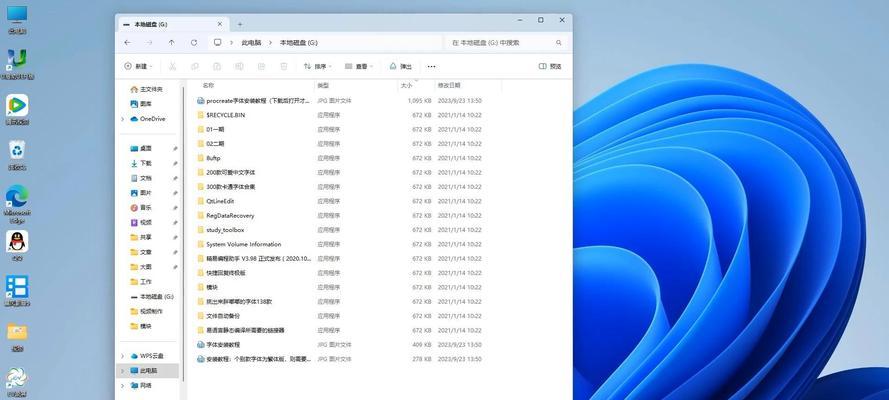Sort by 类型 column header
Viewport: 889px width, 400px height.
coord(323,86)
